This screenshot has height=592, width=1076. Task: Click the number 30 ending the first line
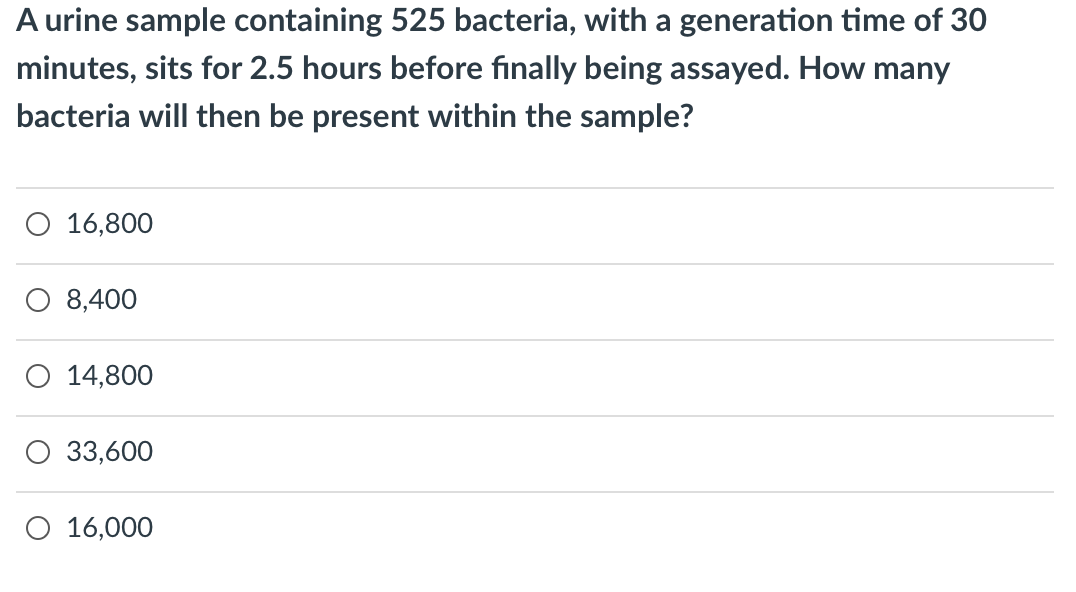[x=968, y=21]
